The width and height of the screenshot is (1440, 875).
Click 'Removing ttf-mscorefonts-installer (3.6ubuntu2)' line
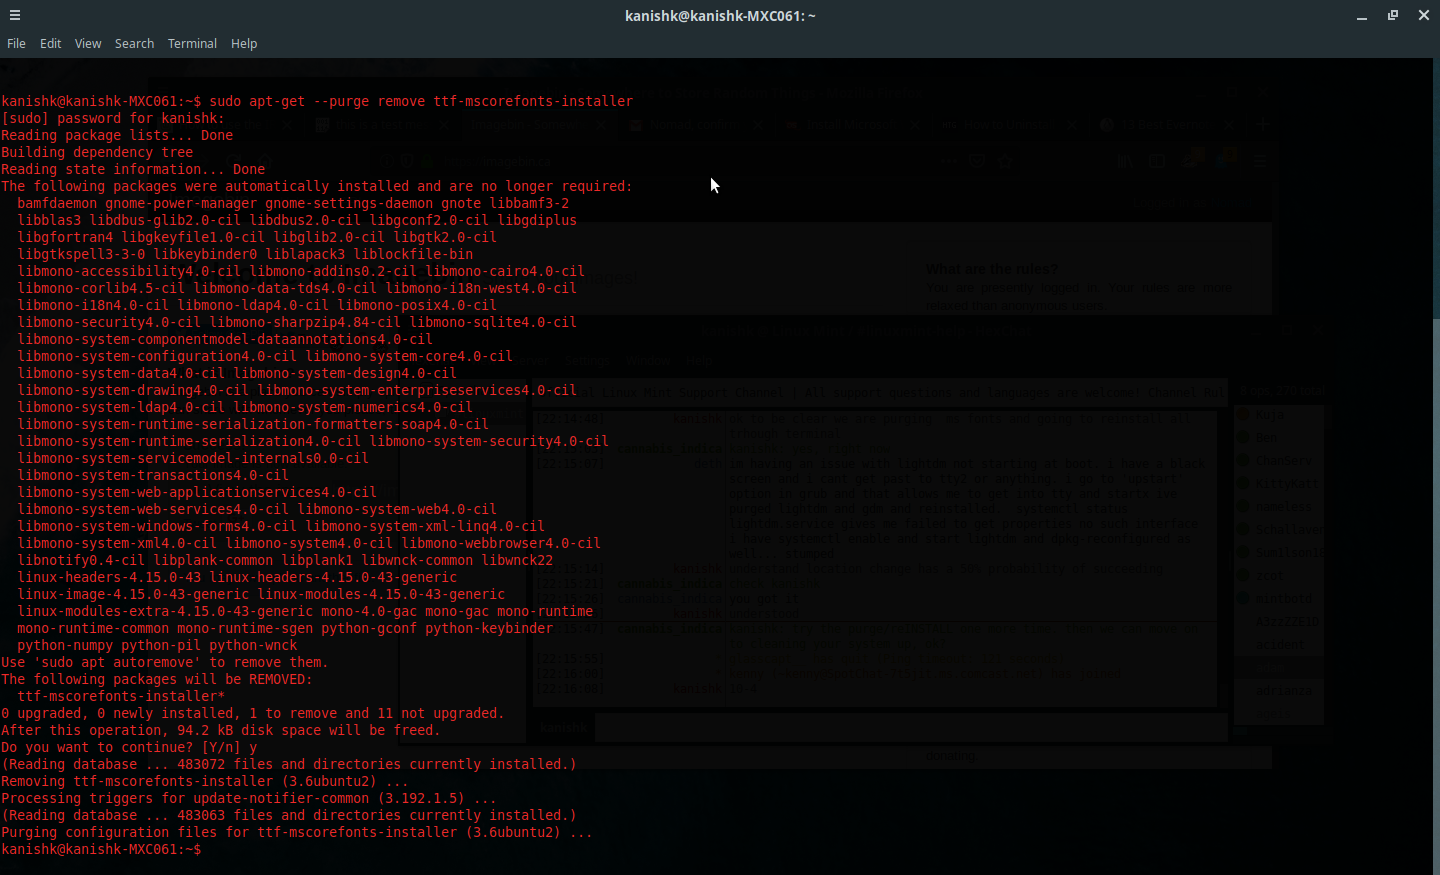(x=205, y=781)
